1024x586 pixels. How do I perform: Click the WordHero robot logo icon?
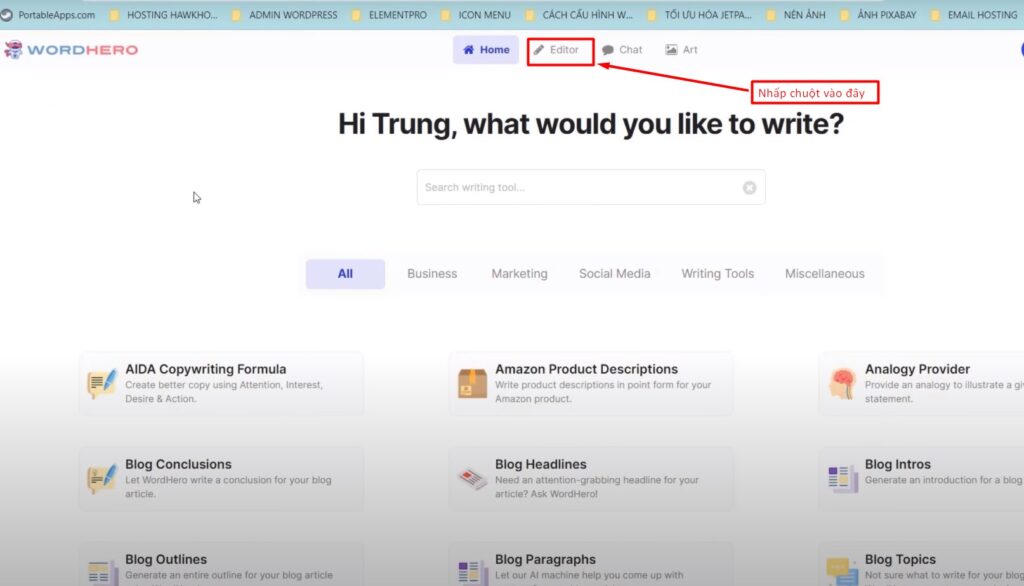[x=13, y=50]
